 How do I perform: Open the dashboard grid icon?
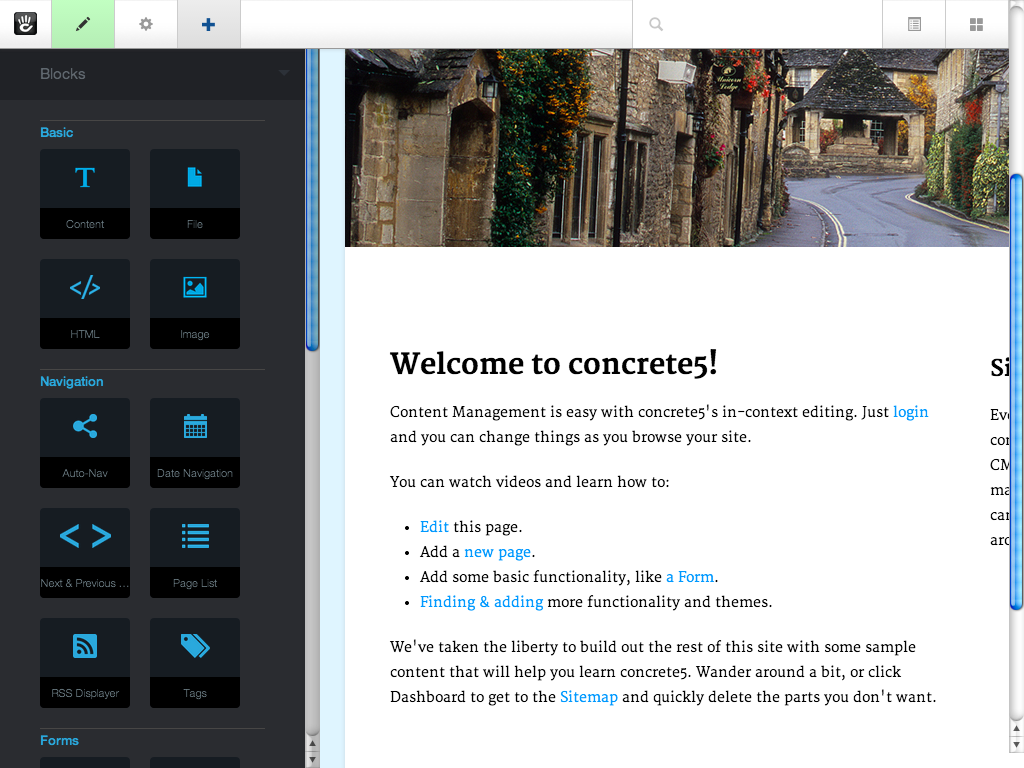tap(976, 24)
